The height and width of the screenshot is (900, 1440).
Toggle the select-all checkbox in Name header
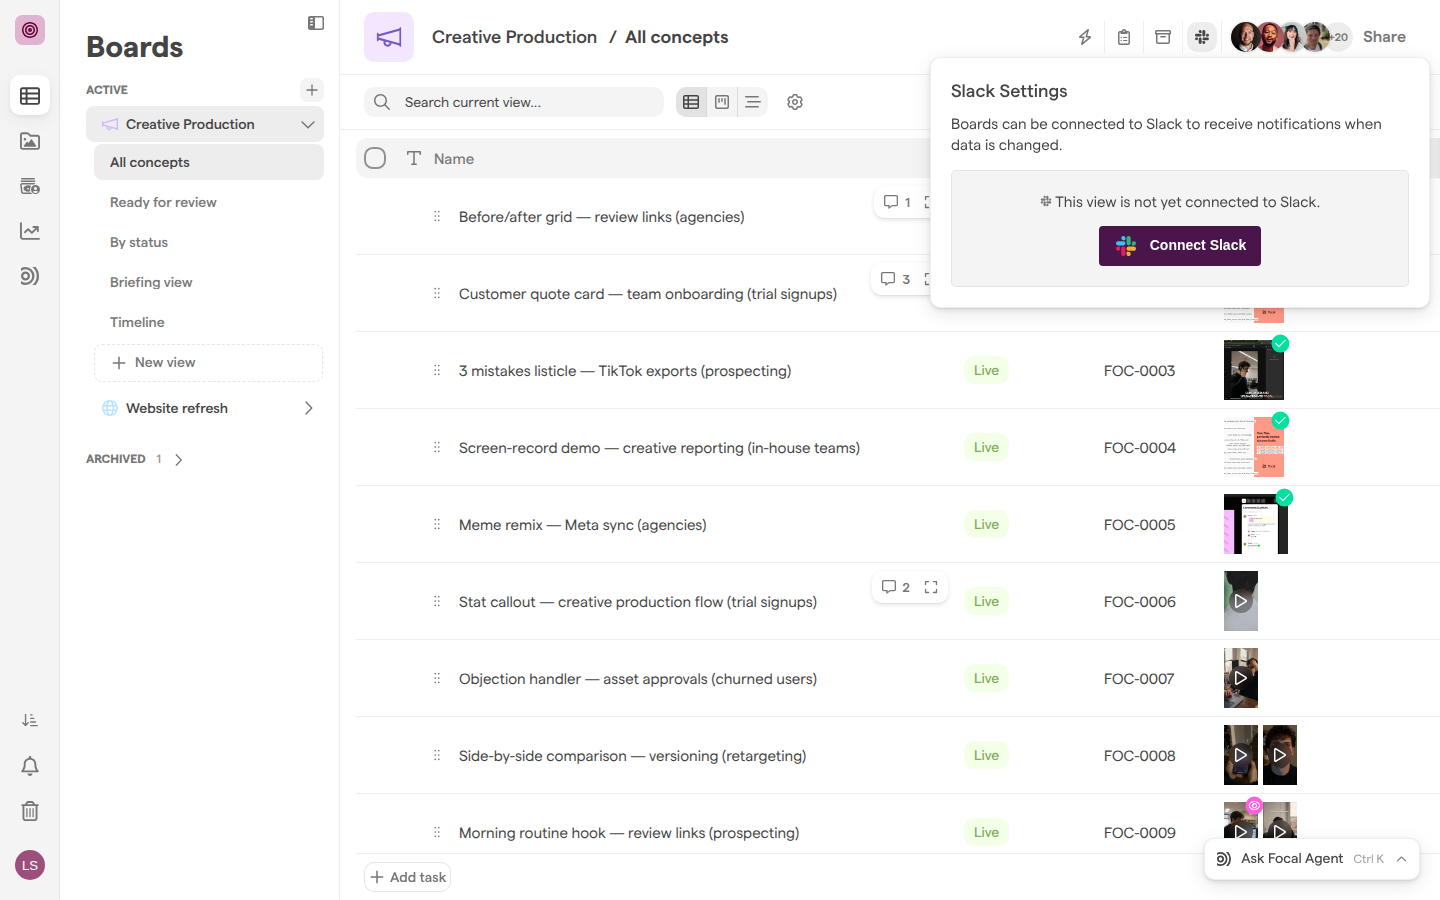pyautogui.click(x=375, y=158)
